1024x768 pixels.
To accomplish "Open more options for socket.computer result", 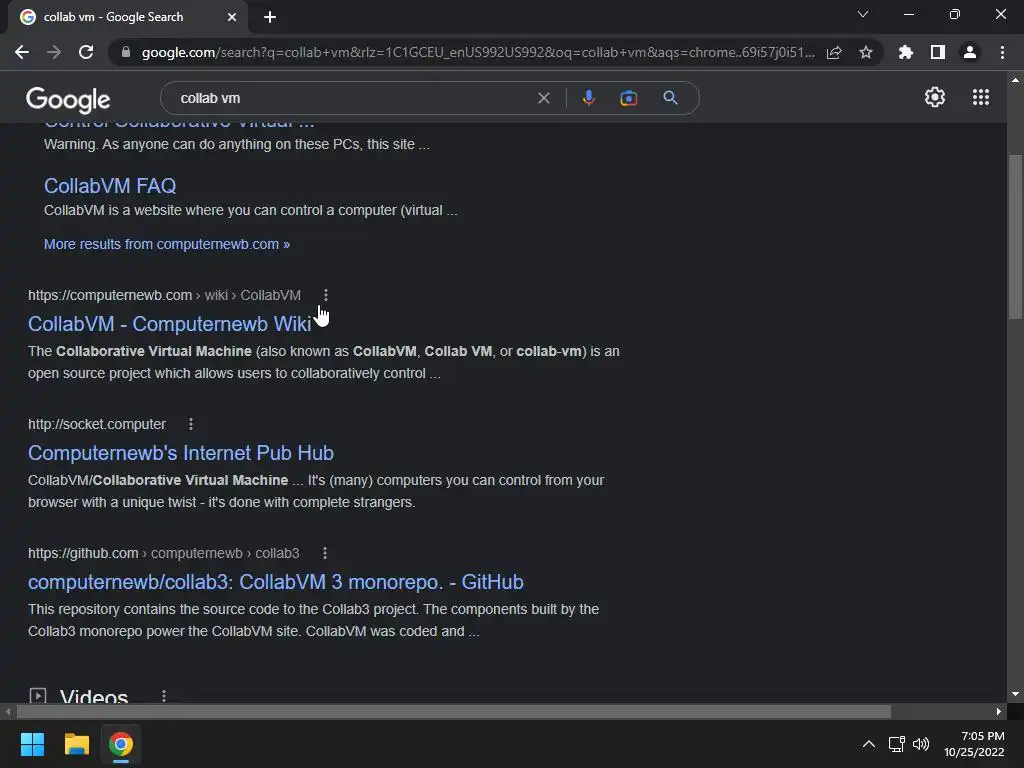I will pos(191,424).
